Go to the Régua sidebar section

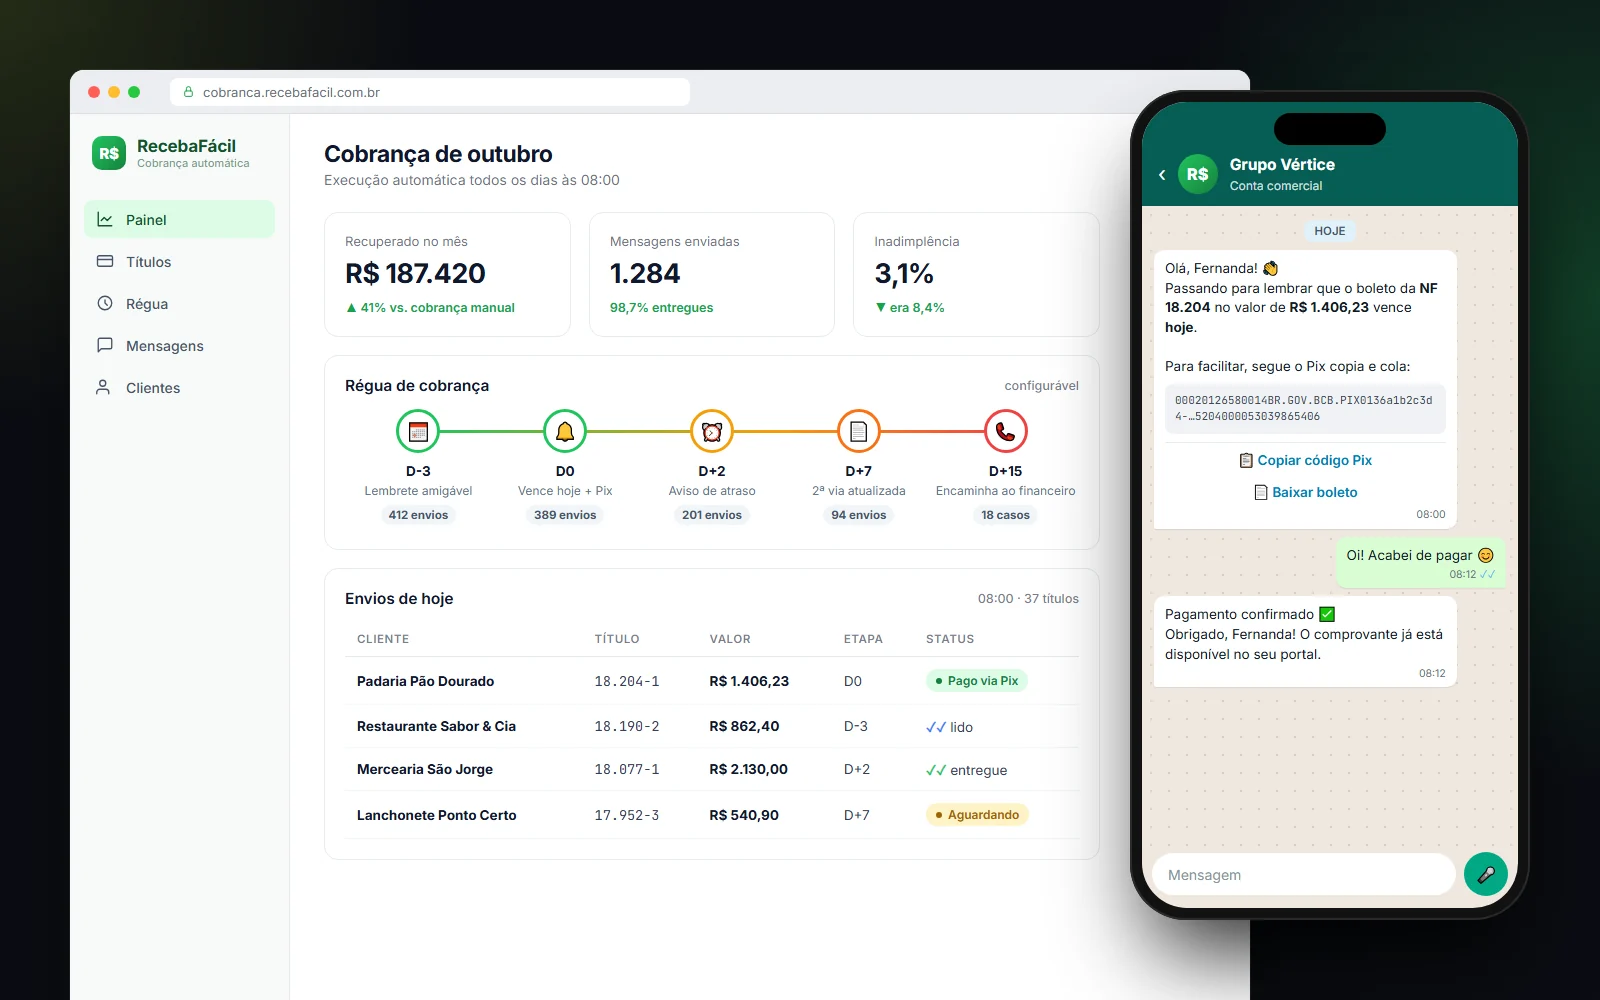coord(179,303)
